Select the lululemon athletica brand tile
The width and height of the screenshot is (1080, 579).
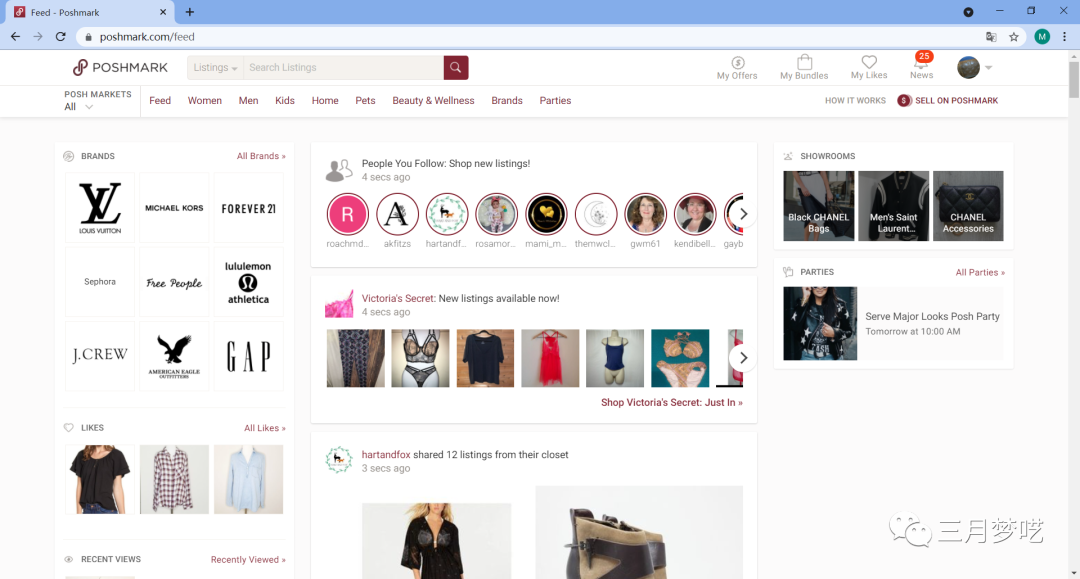pyautogui.click(x=249, y=282)
